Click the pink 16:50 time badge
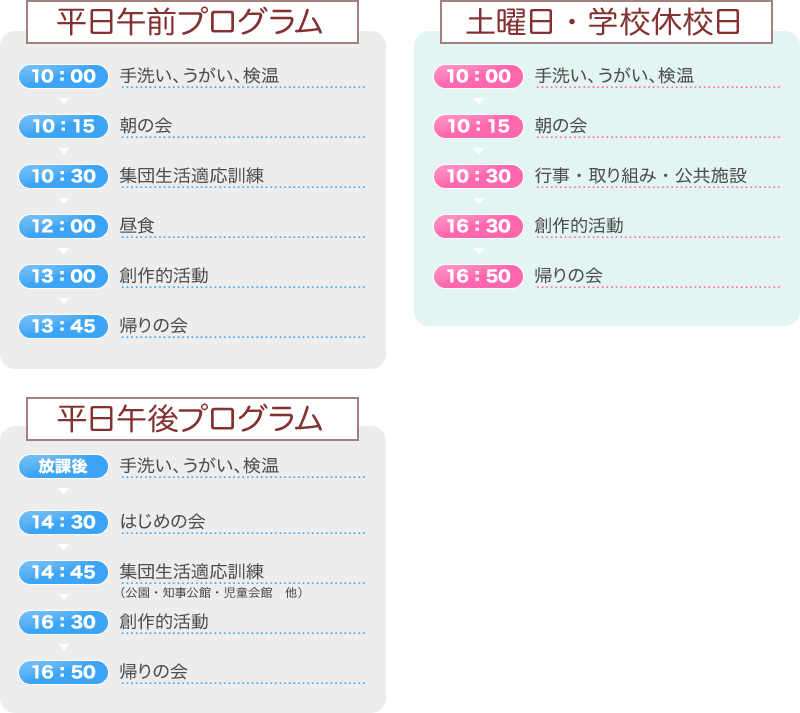Viewport: 800px width, 713px height. pyautogui.click(x=478, y=276)
